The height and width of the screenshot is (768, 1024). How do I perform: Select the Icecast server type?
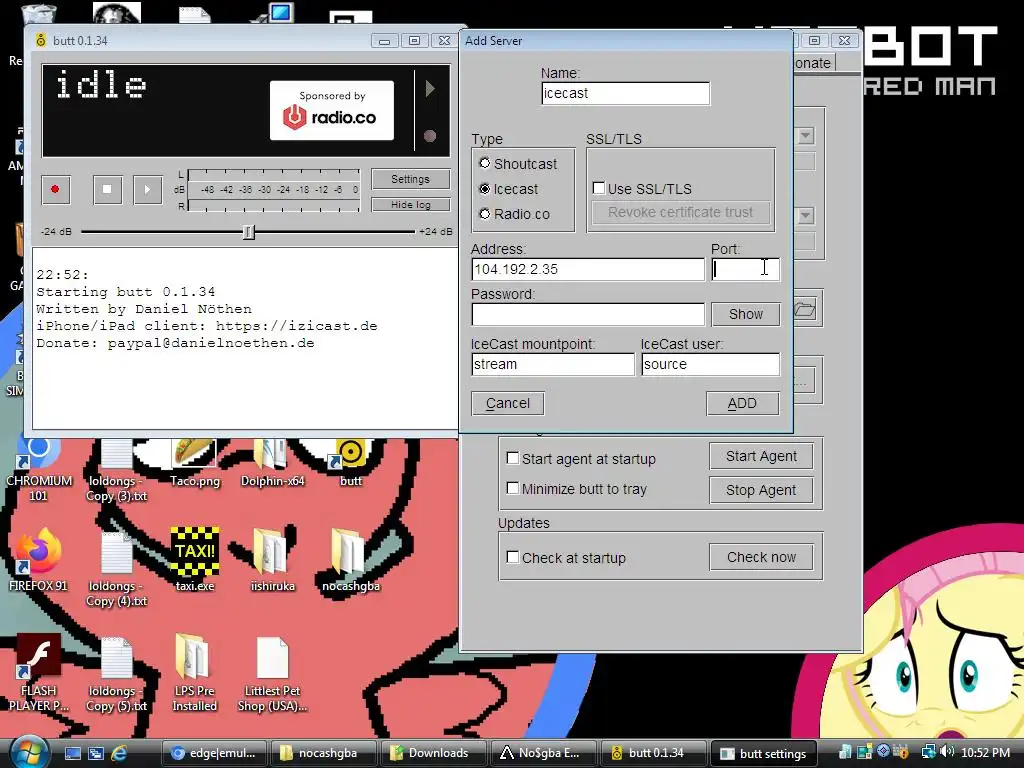coord(485,189)
